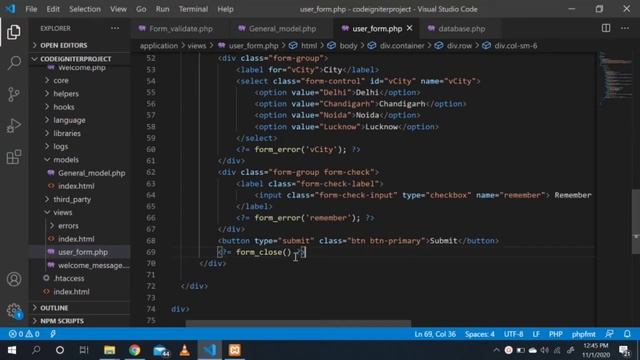Open Source Control view

pyautogui.click(x=14, y=94)
